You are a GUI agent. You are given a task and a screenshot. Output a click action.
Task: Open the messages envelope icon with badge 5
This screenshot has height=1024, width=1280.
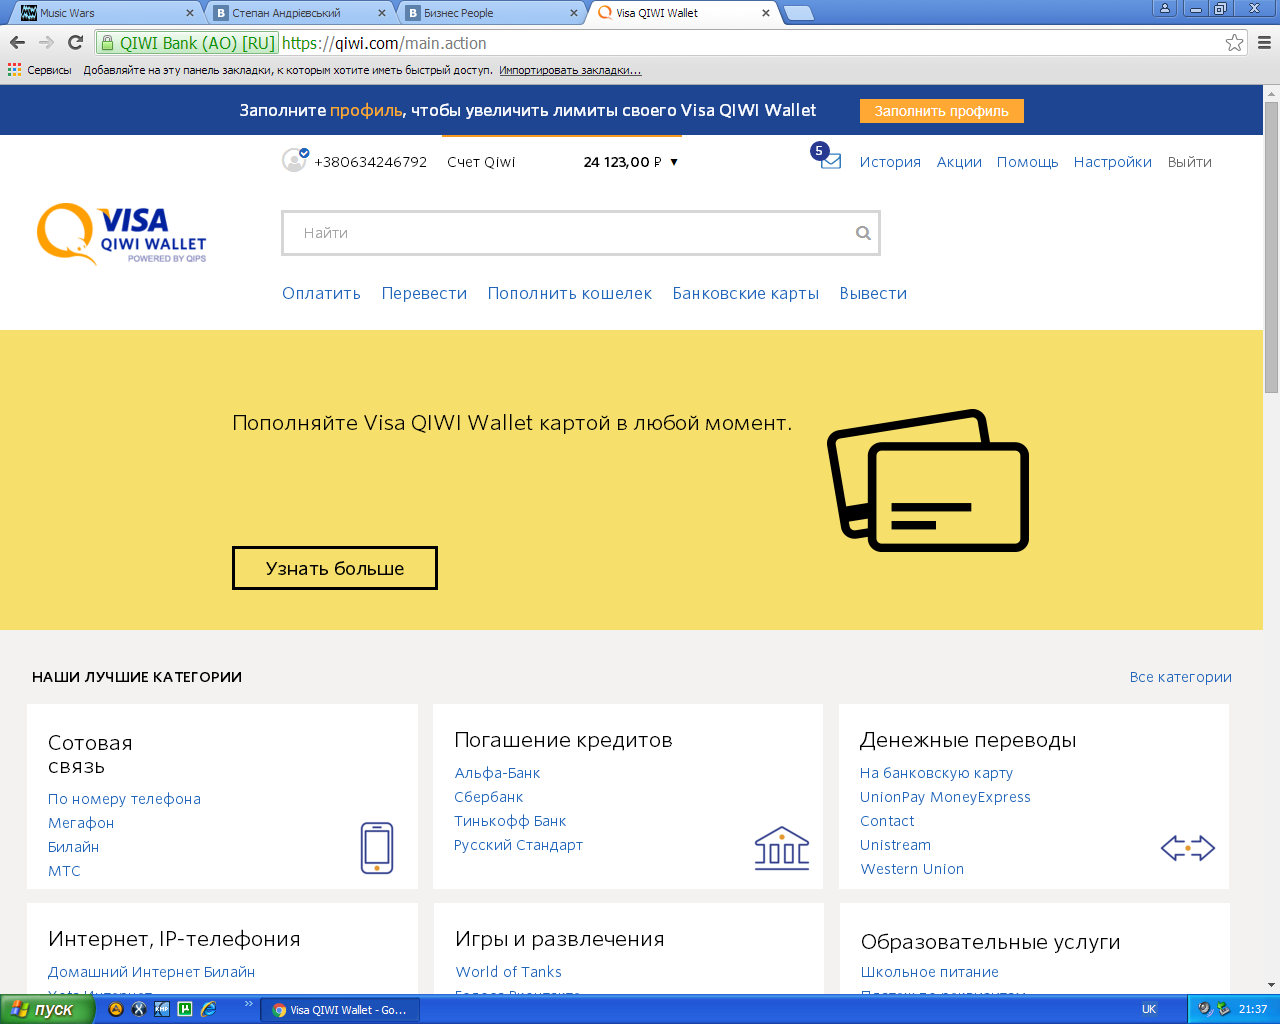click(828, 158)
